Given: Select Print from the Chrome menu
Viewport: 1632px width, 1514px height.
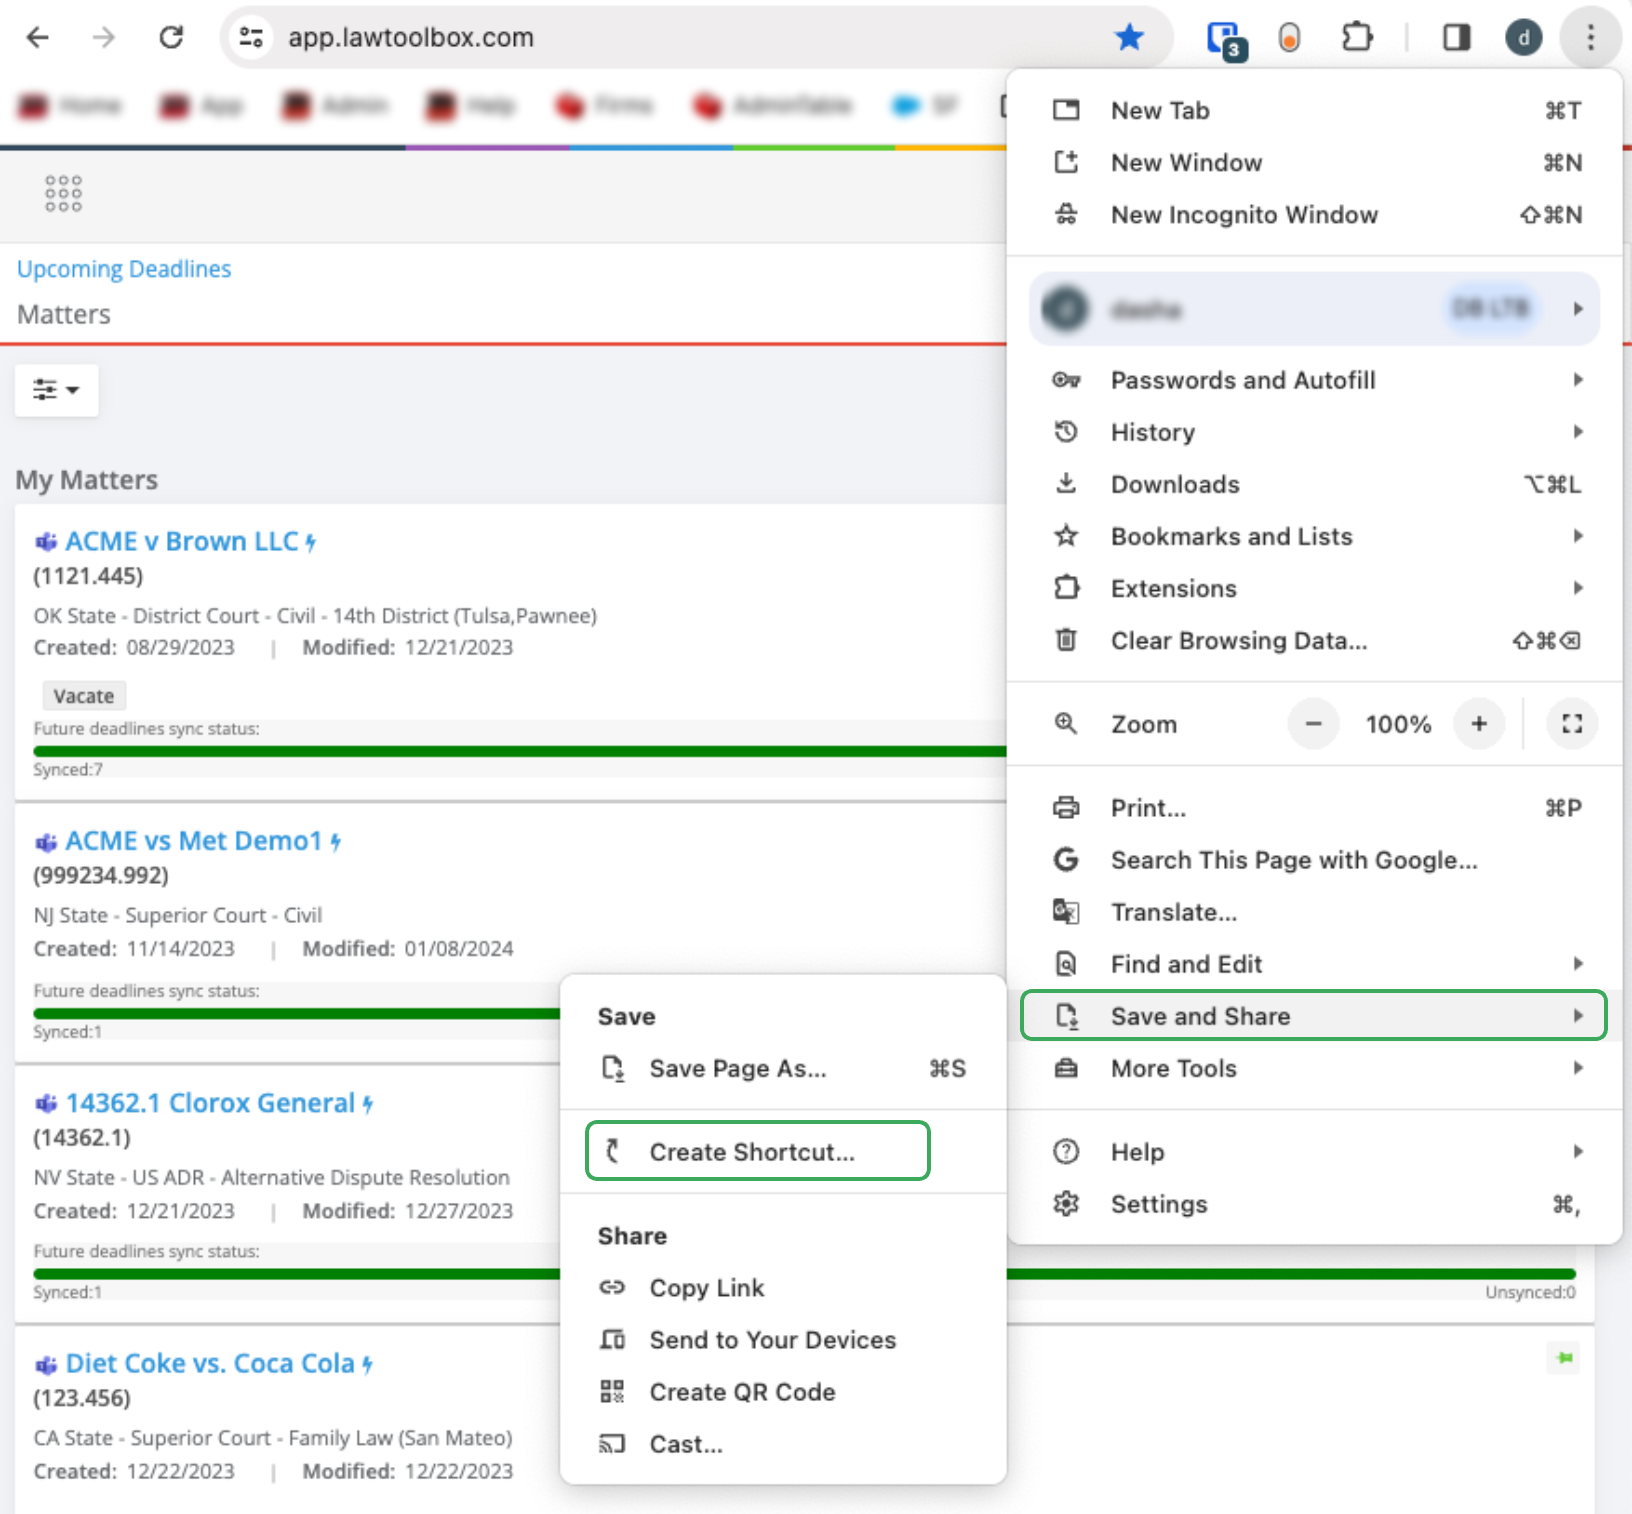Looking at the screenshot, I should click(x=1314, y=808).
